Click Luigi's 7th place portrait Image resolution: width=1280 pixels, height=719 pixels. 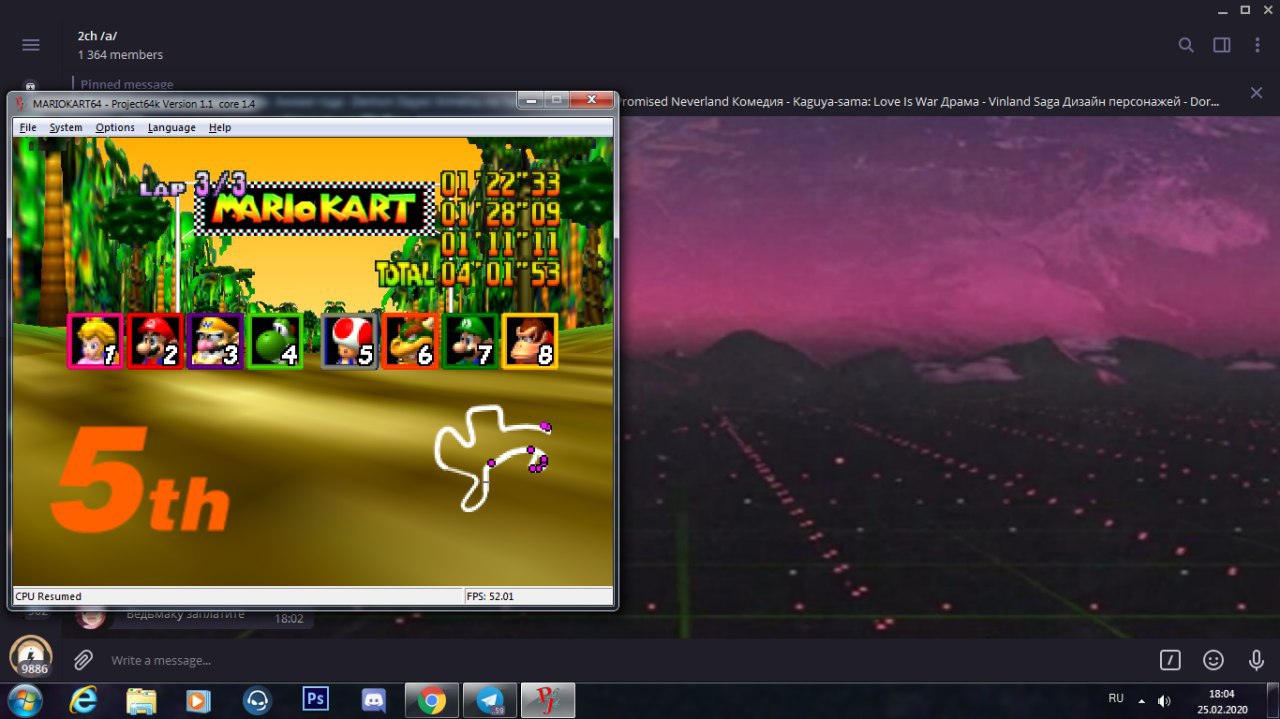(x=470, y=341)
